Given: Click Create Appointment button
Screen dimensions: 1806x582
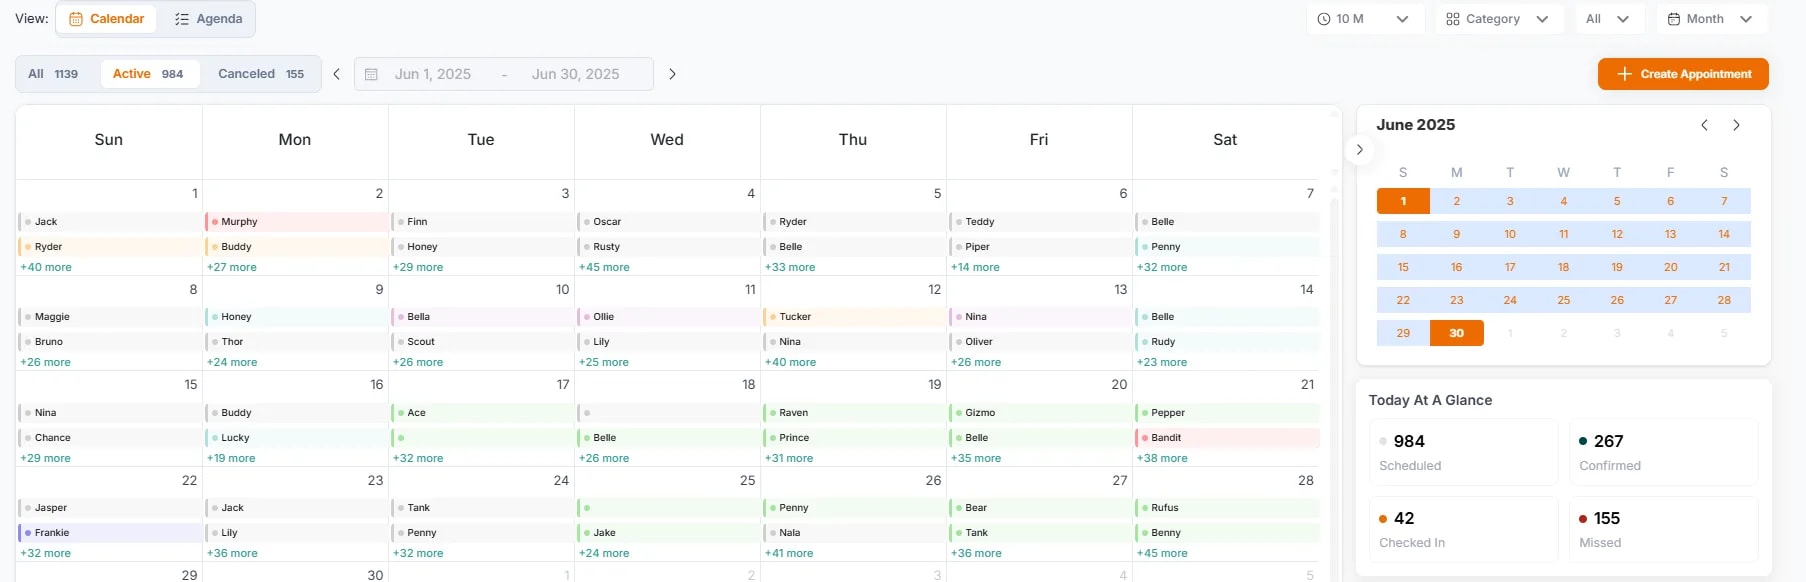Looking at the screenshot, I should click(1683, 74).
